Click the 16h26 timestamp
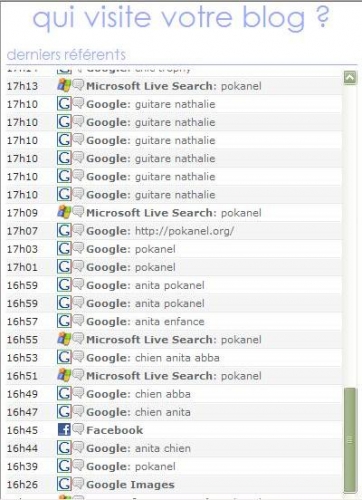The height and width of the screenshot is (500, 362). point(22,485)
